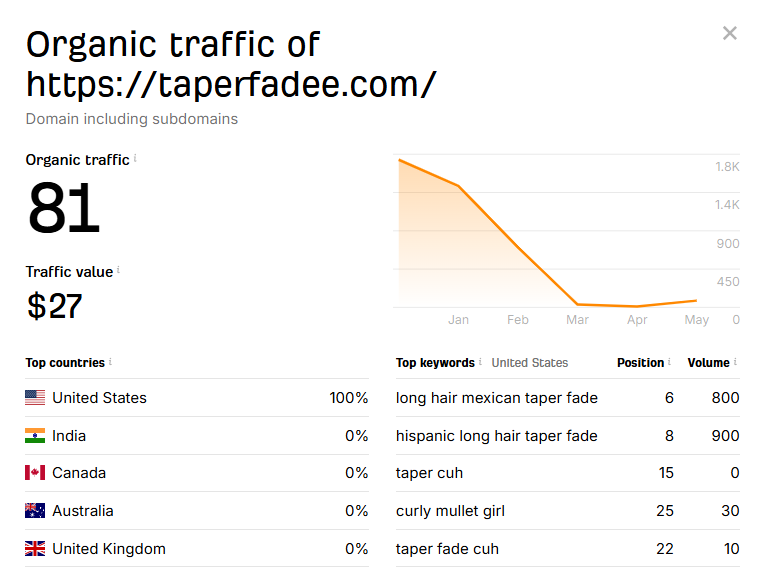Open the 'taper fade cuh' keyword

coord(447,549)
